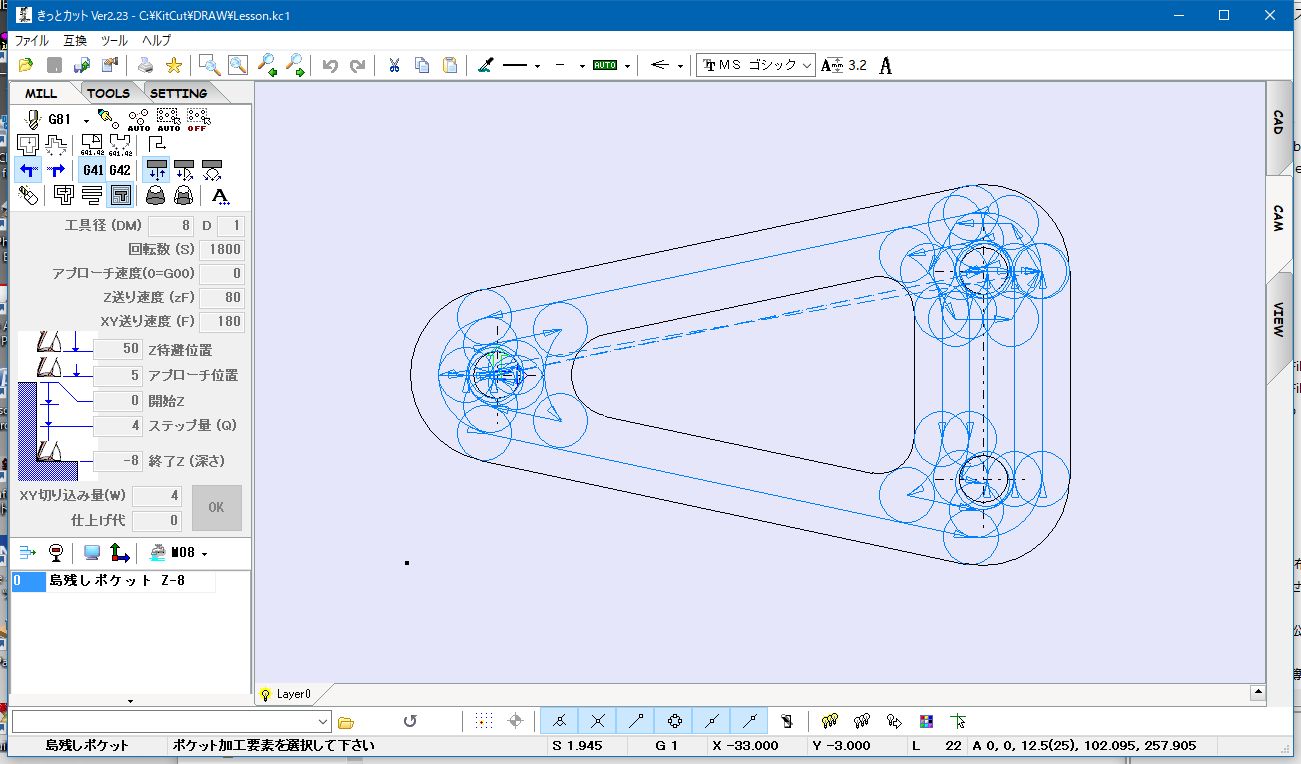Image resolution: width=1301 pixels, height=764 pixels.
Task: Click the color palette grid icon
Action: (926, 721)
